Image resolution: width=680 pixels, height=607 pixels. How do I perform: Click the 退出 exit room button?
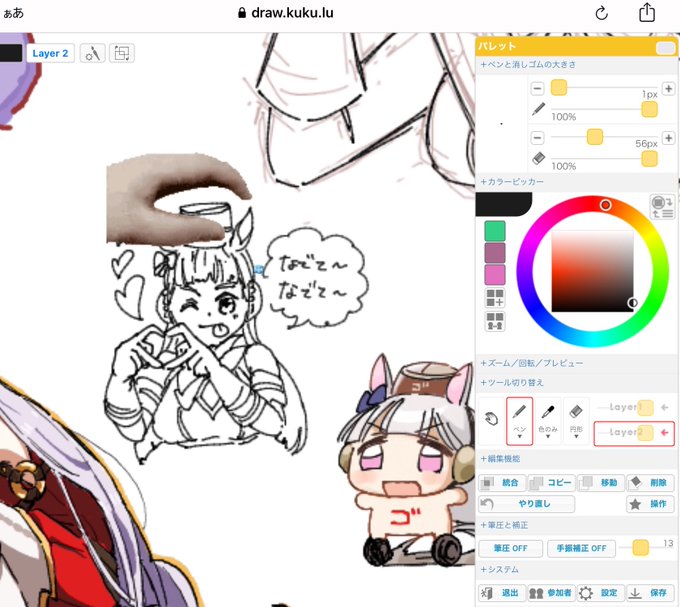(x=502, y=593)
